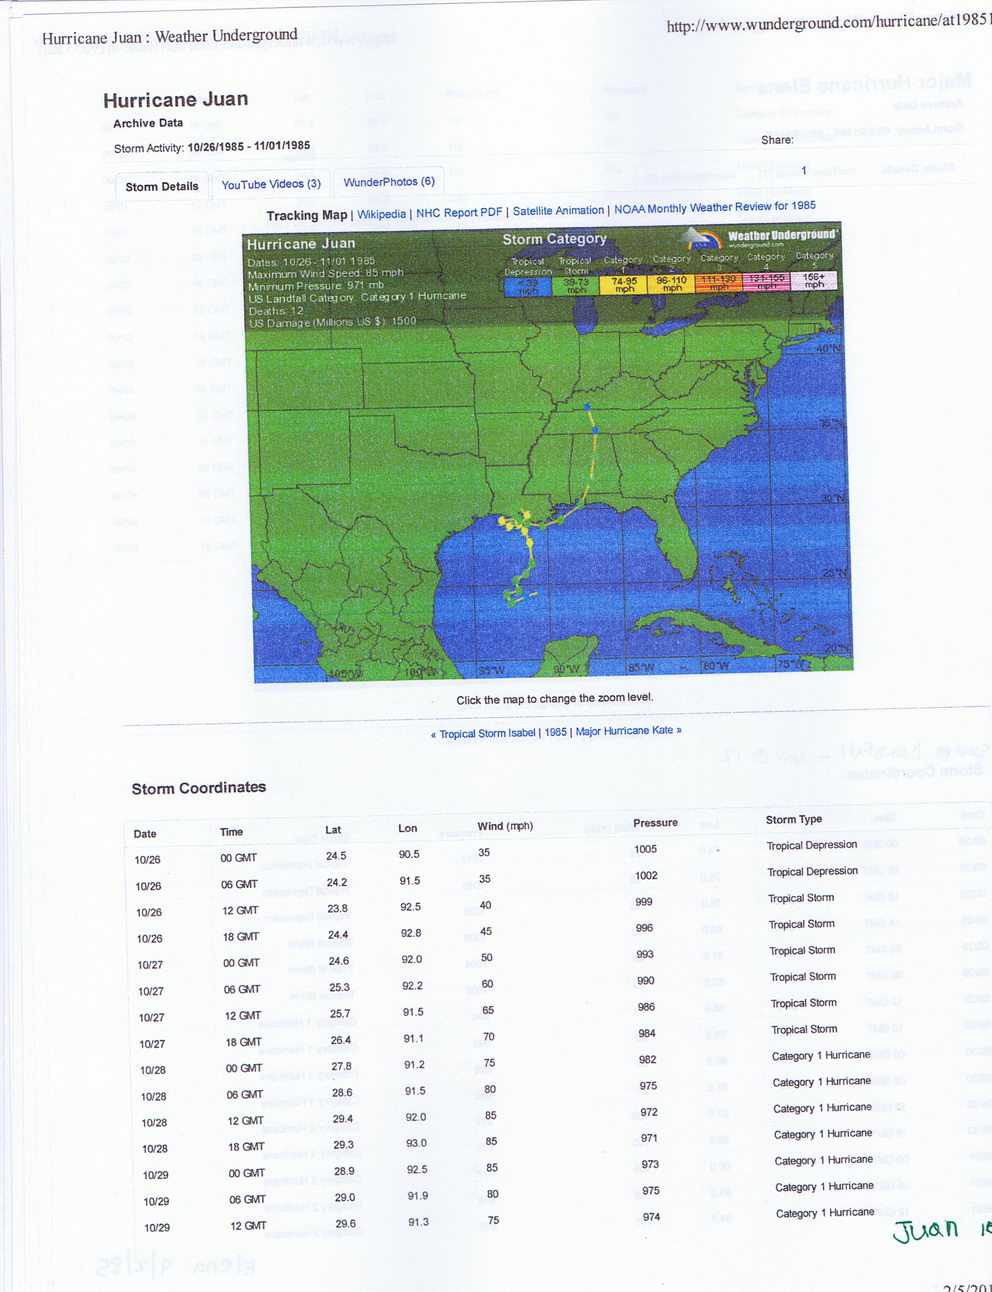The image size is (992, 1292).
Task: Click the longitude value 91.3
Action: [418, 1222]
